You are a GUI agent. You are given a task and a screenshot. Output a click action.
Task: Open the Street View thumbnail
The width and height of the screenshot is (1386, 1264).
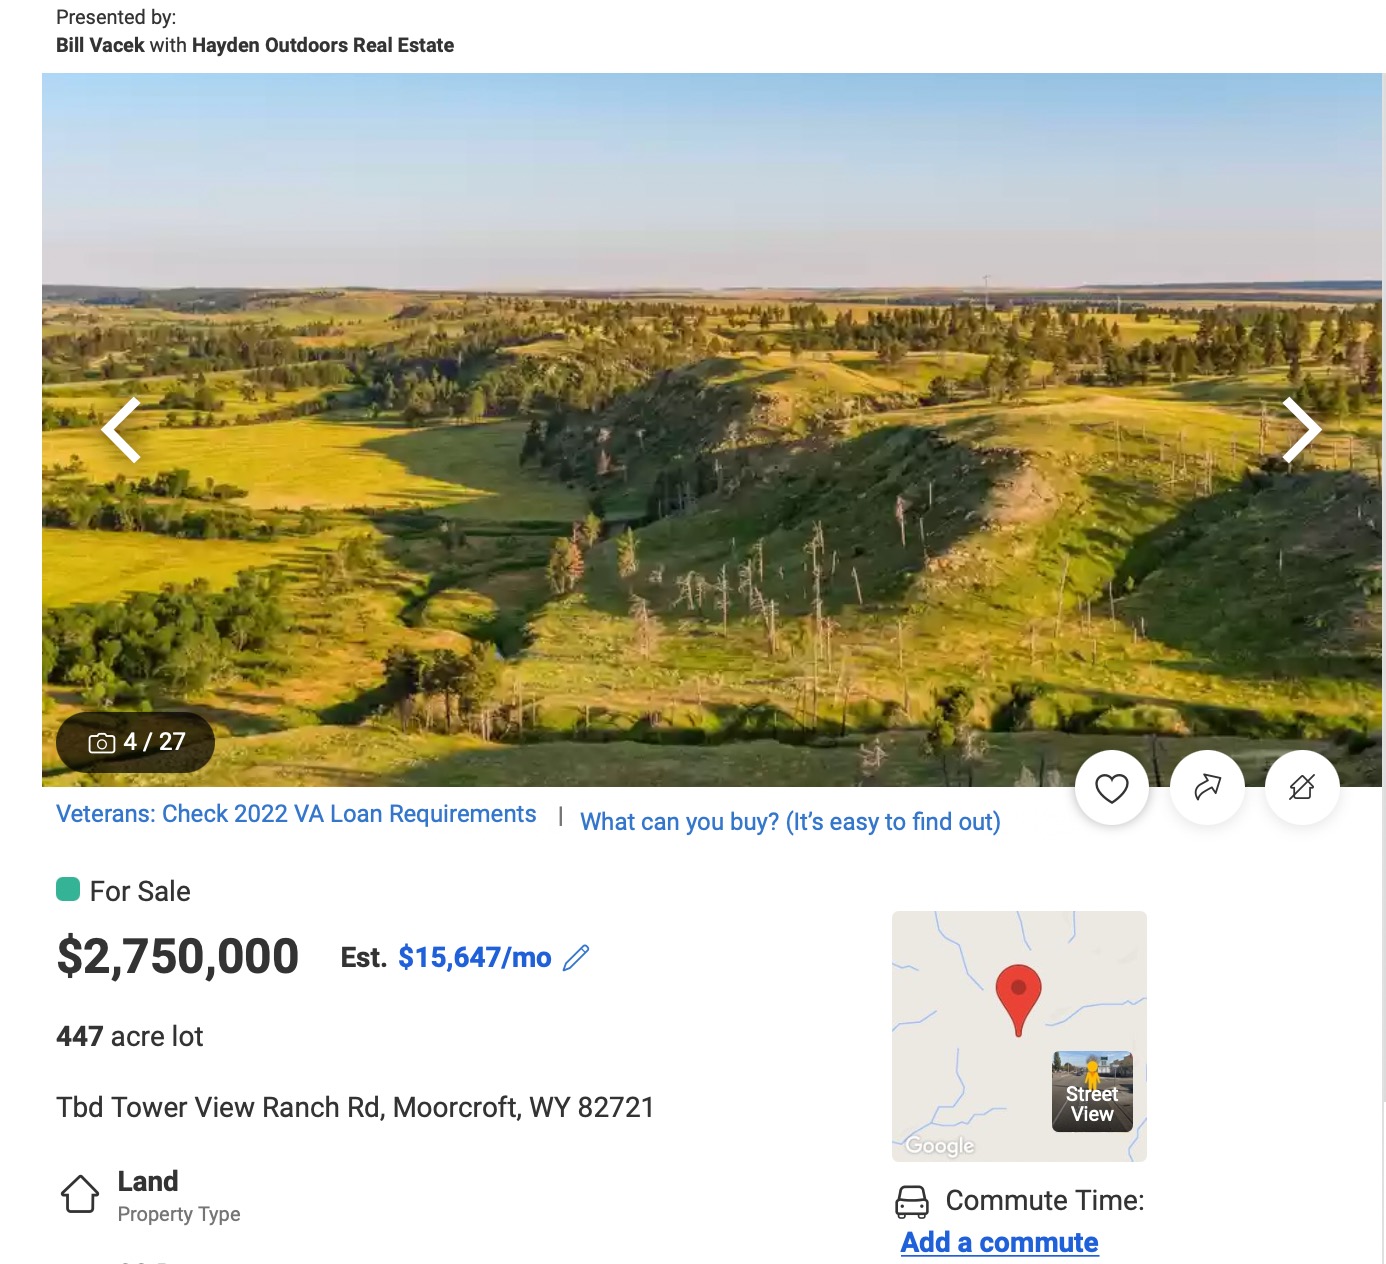coord(1092,1091)
